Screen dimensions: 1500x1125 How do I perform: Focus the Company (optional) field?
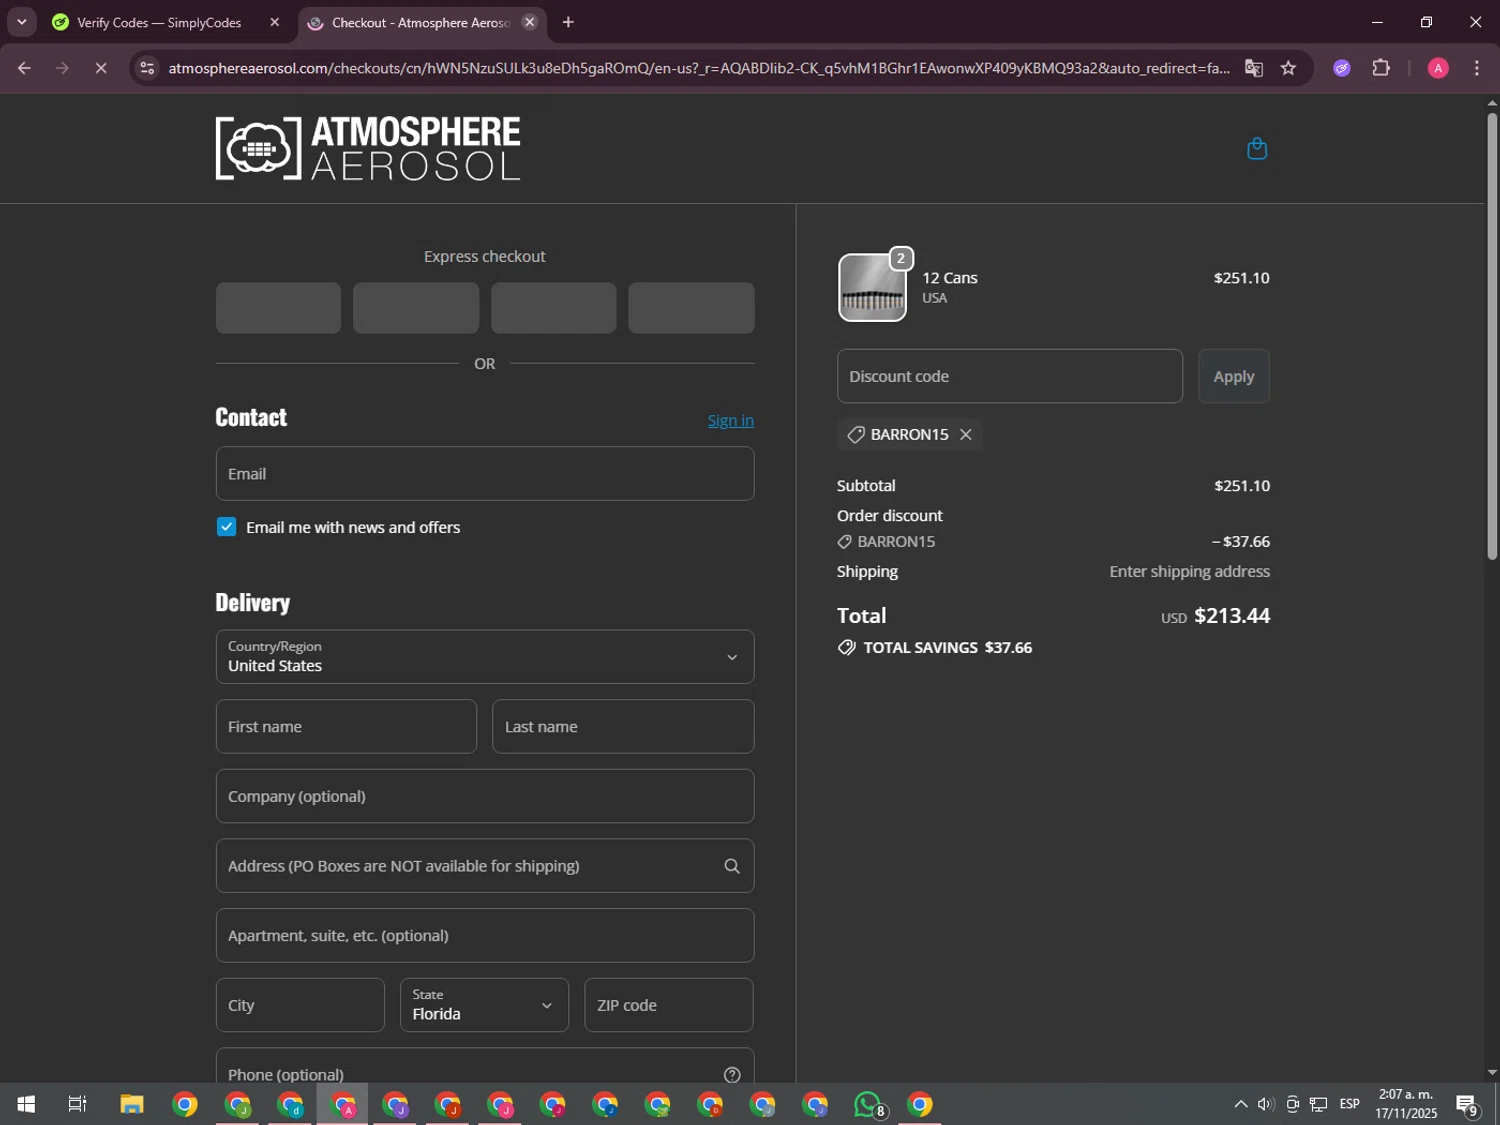click(x=485, y=796)
